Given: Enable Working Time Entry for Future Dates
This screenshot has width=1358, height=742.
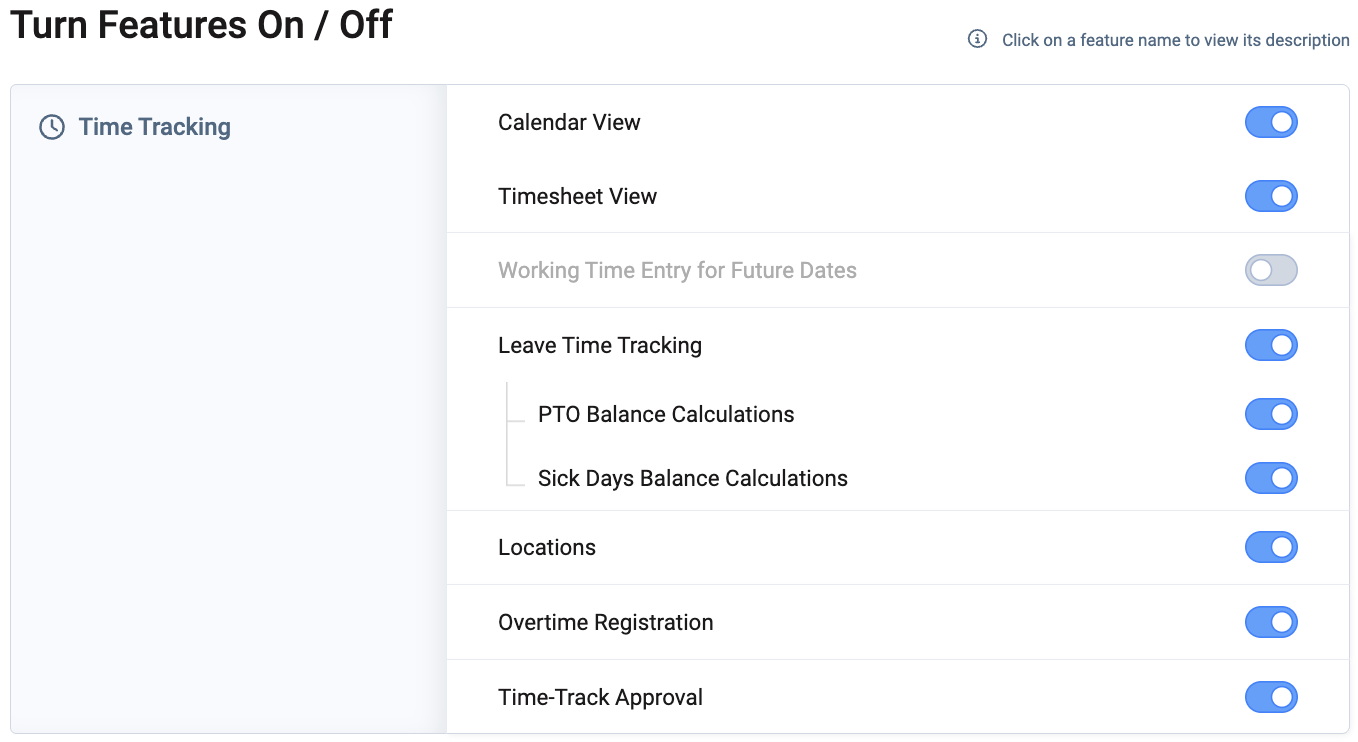Looking at the screenshot, I should (x=1271, y=270).
